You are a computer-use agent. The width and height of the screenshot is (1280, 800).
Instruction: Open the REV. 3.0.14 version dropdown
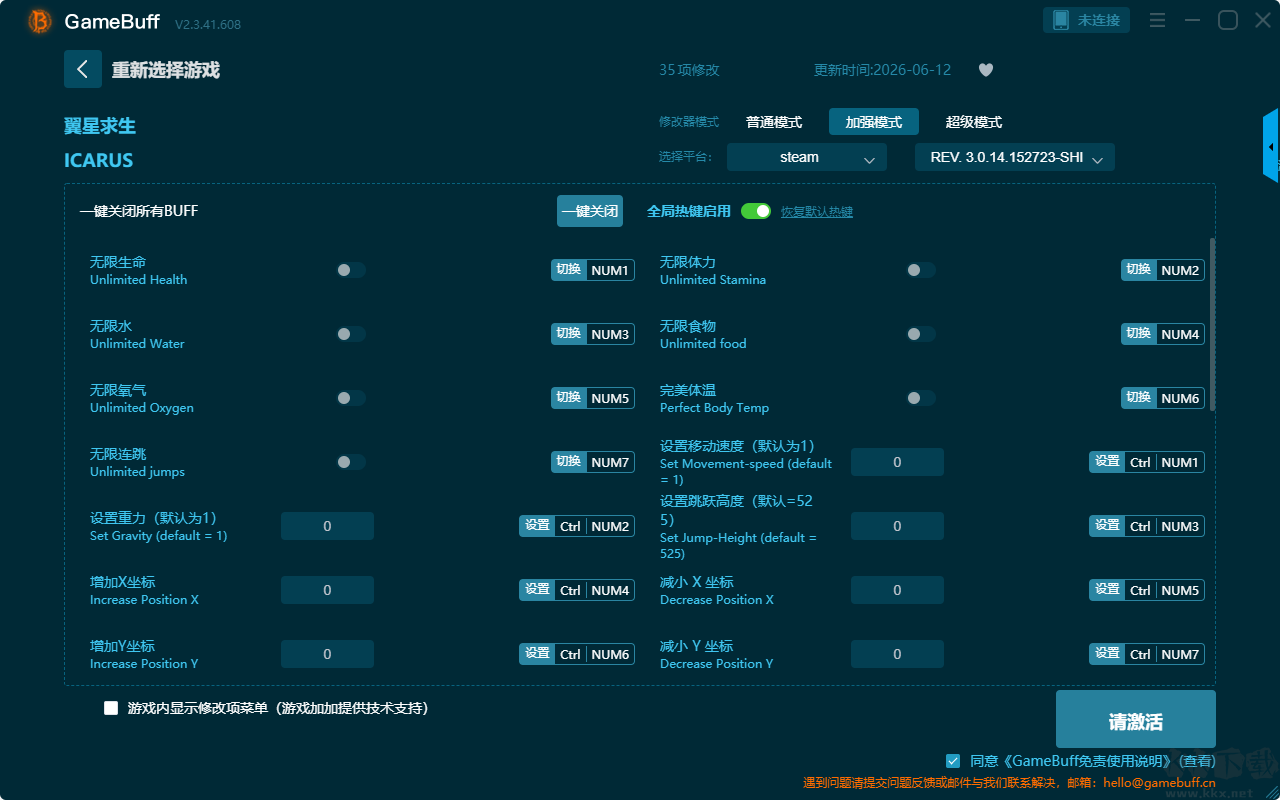tap(1015, 157)
